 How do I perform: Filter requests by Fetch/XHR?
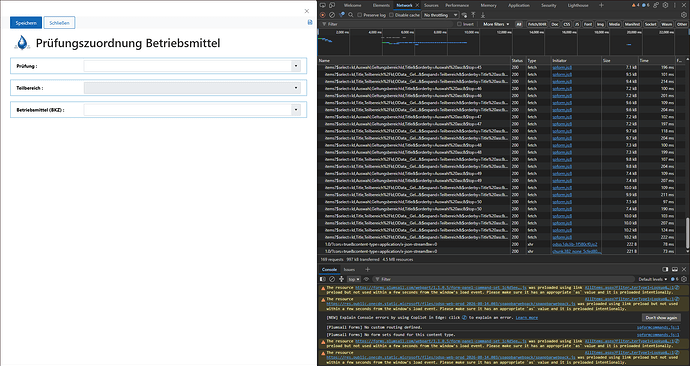pyautogui.click(x=537, y=24)
